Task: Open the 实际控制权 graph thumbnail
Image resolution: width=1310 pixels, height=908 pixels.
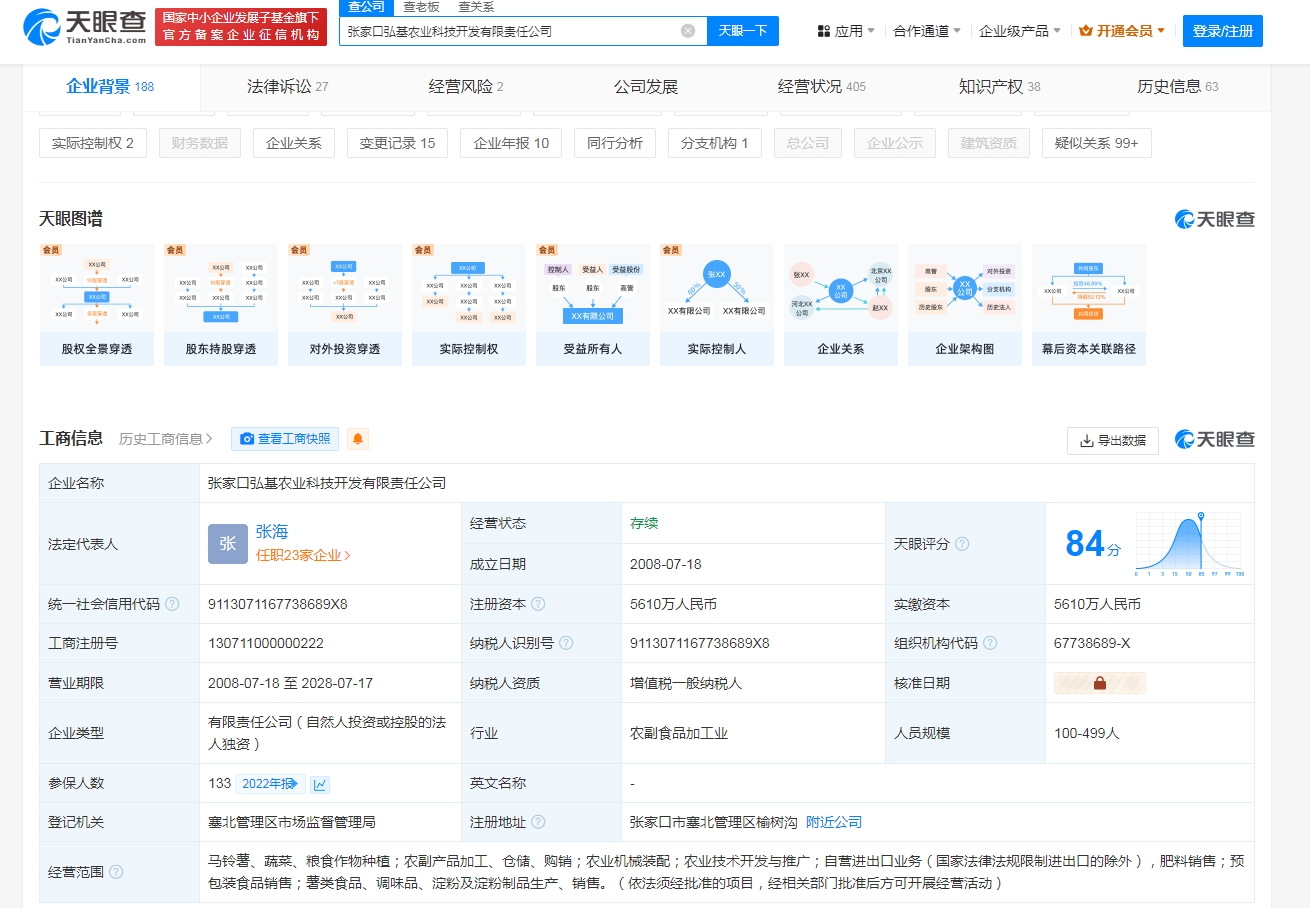Action: pos(469,305)
